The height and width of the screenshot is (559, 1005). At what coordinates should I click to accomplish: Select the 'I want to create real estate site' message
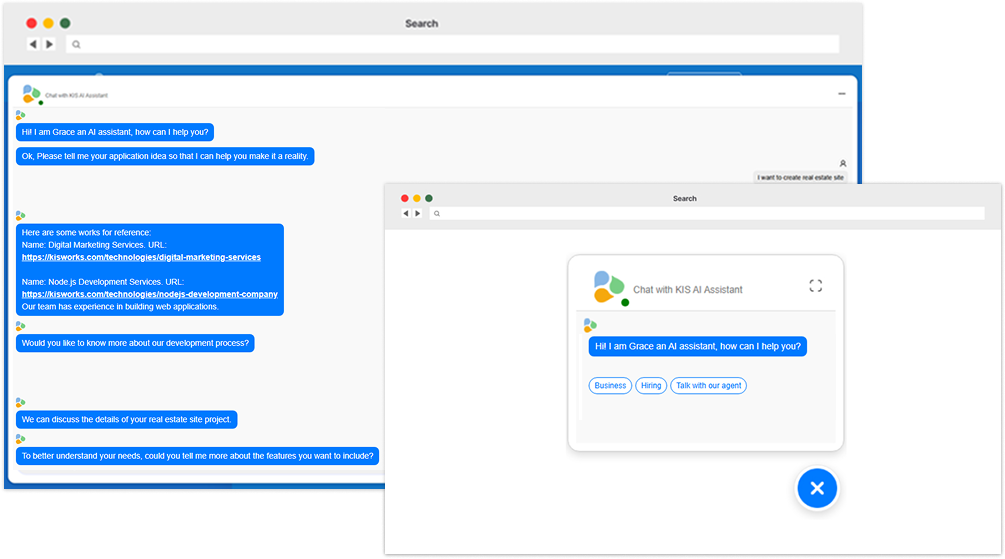coord(800,177)
